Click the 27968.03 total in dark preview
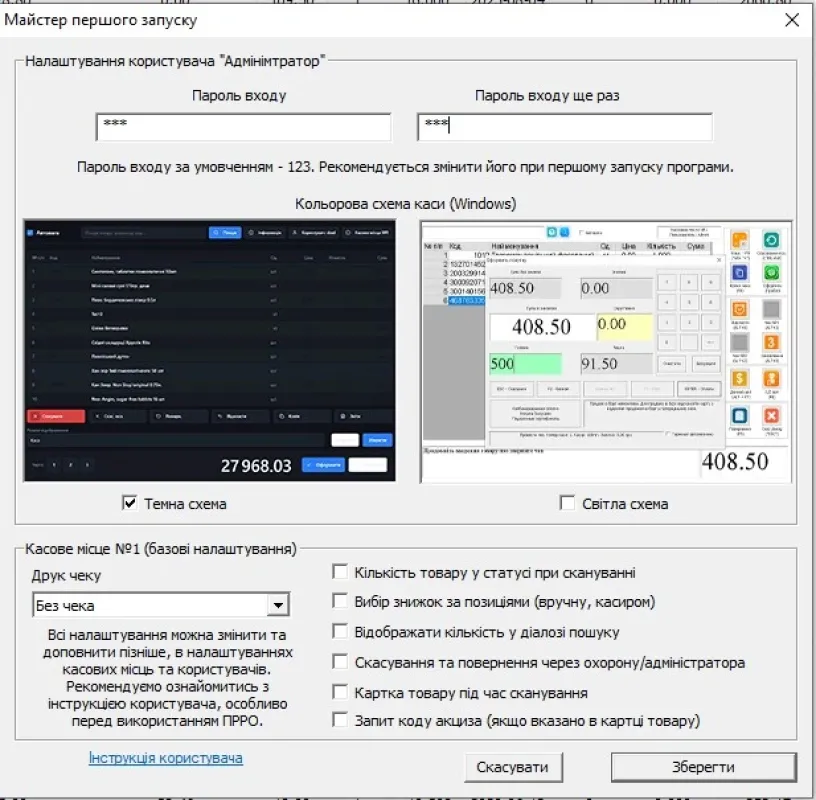This screenshot has height=800, width=816. (256, 466)
